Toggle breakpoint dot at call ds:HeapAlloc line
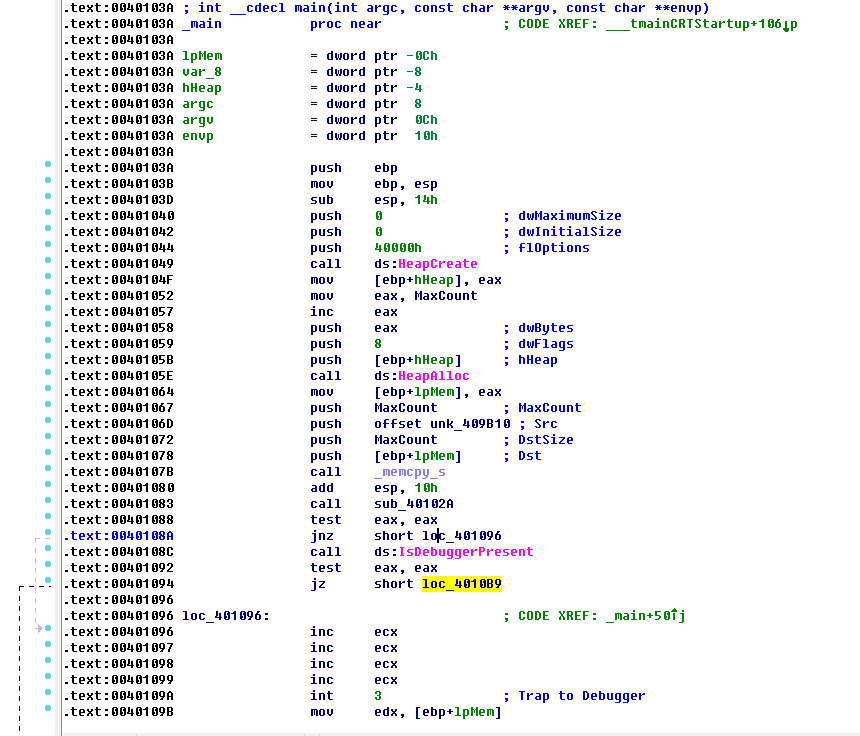Screen dimensions: 860x736 48,372
